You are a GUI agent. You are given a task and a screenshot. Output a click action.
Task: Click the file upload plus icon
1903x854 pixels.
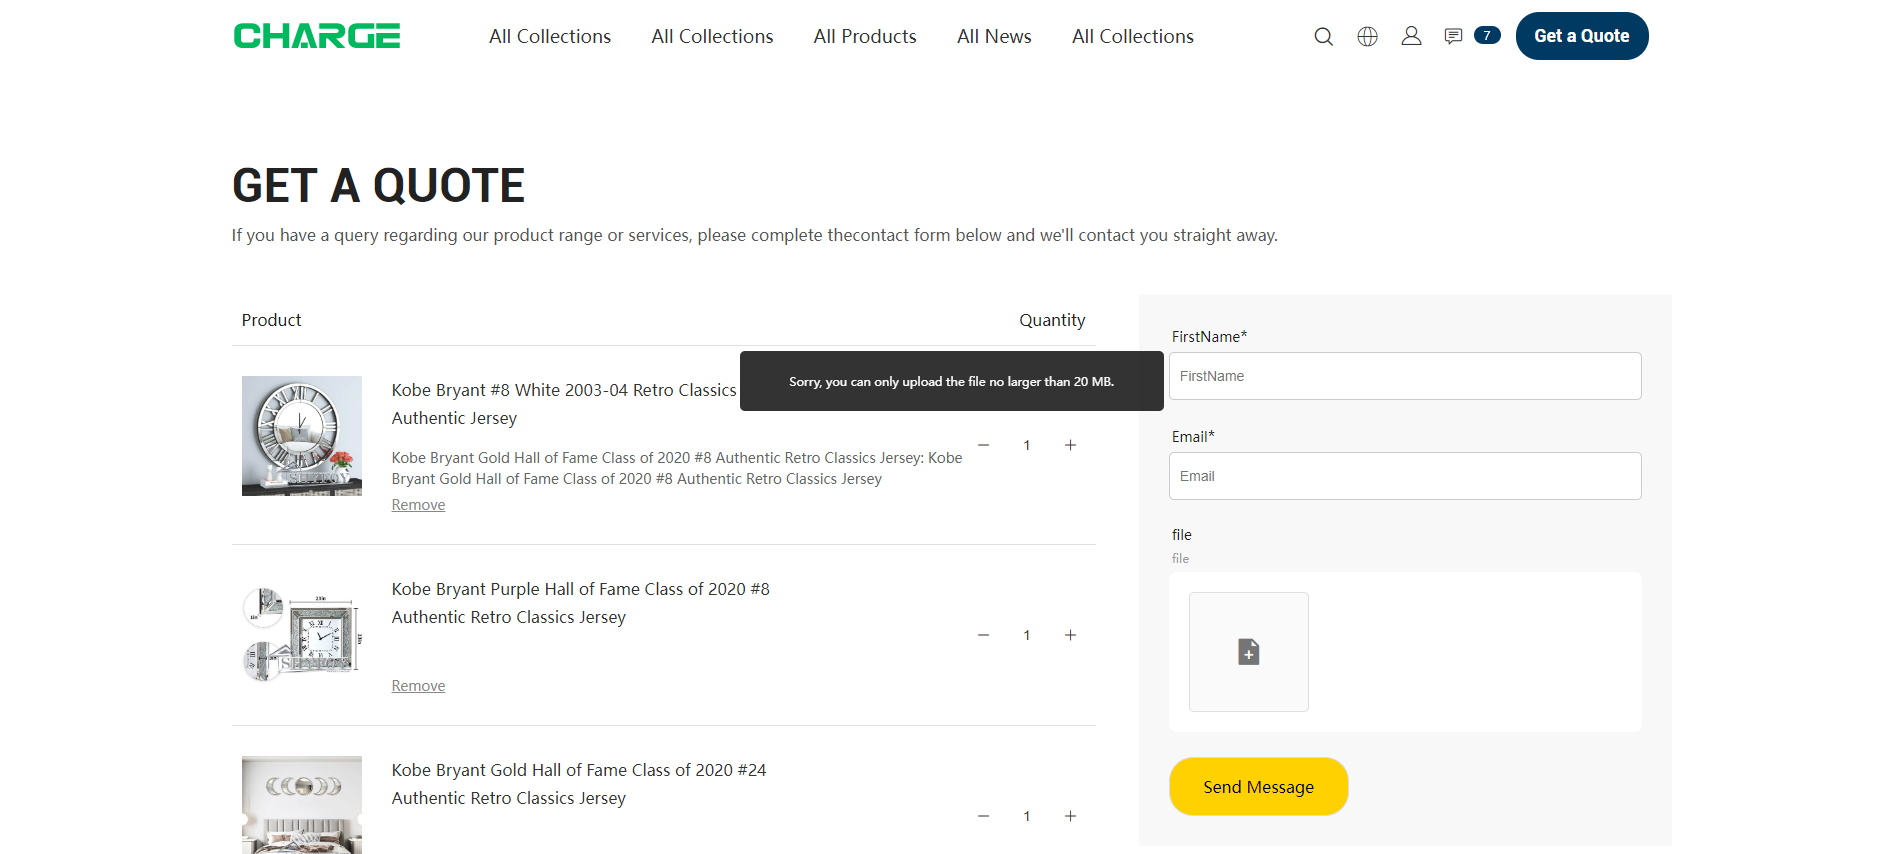[1249, 652]
